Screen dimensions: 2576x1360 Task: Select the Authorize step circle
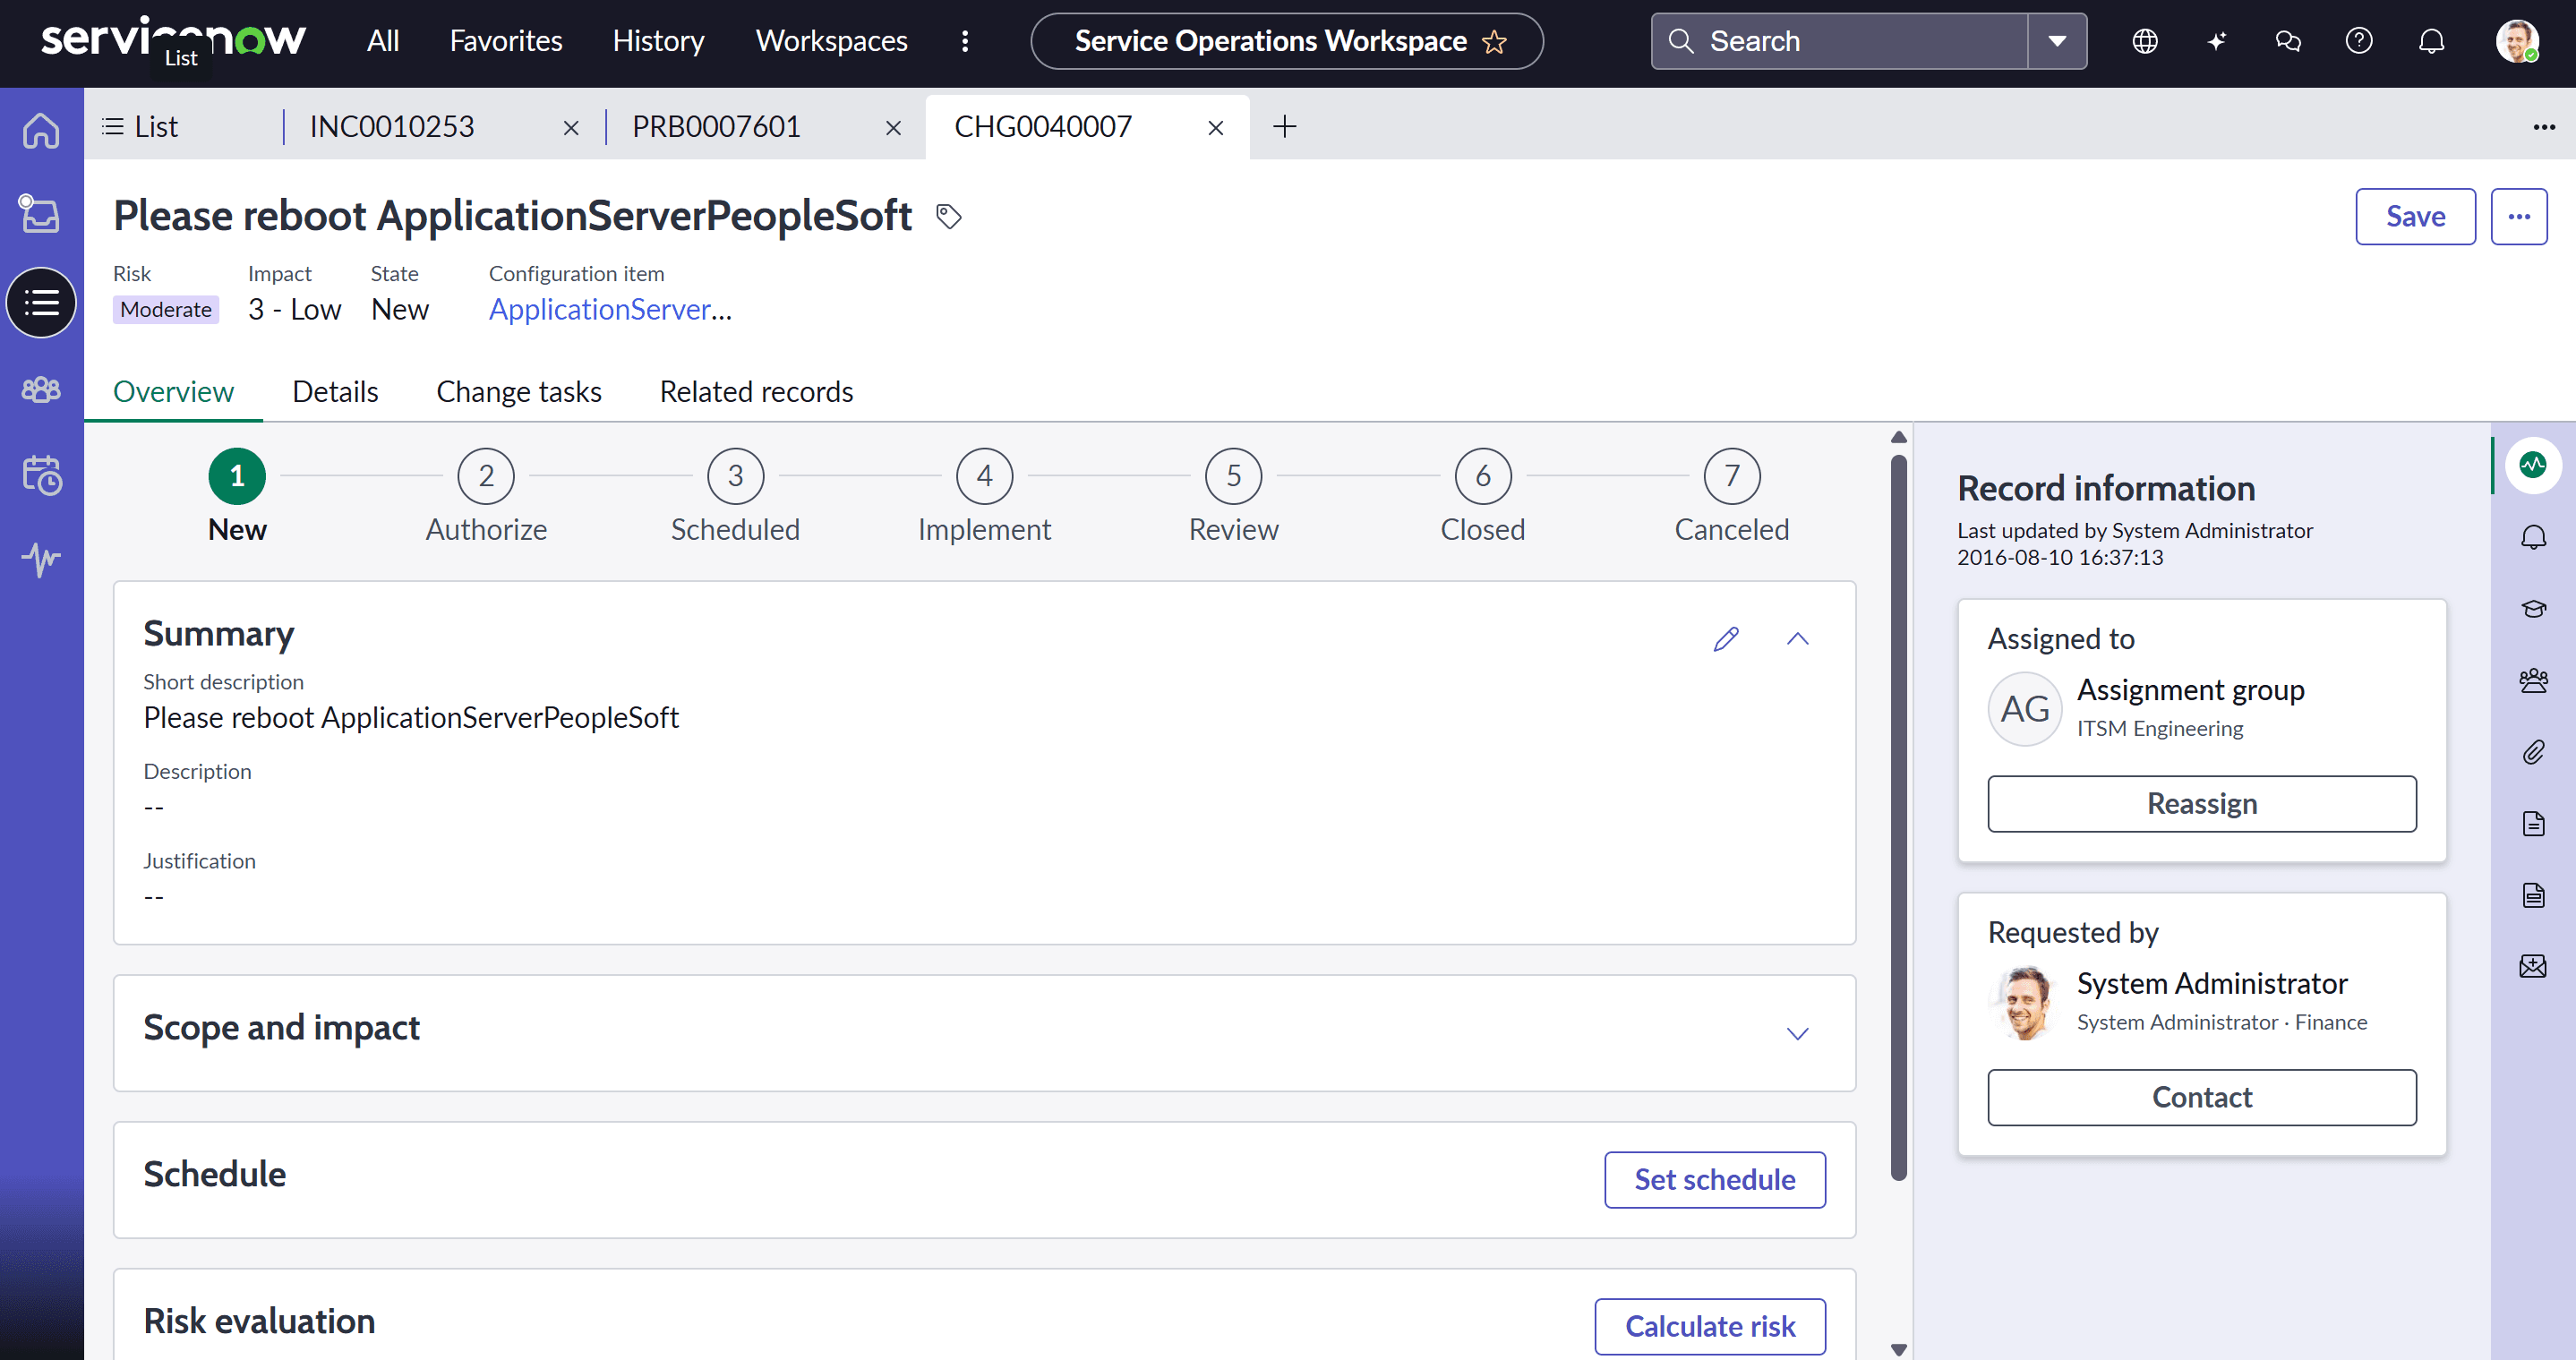click(486, 476)
